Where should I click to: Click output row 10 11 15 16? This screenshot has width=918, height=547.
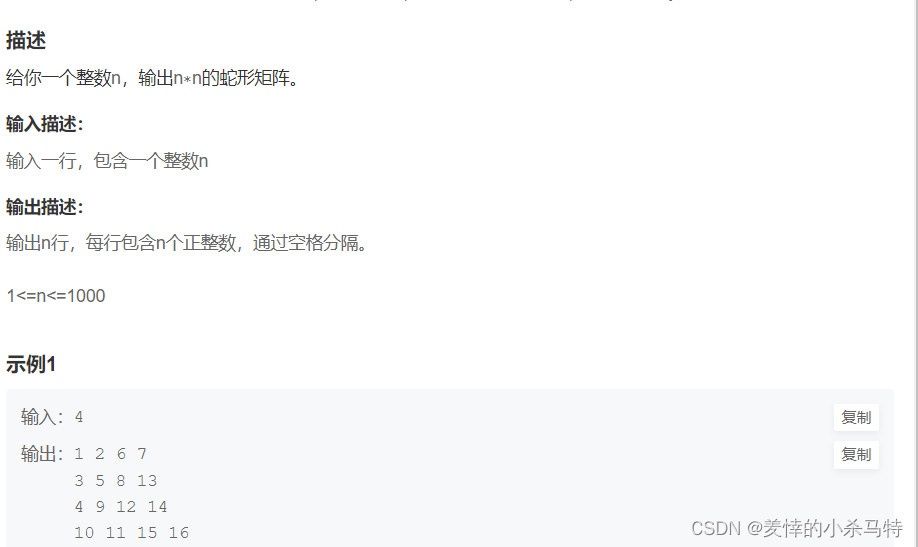tap(132, 533)
